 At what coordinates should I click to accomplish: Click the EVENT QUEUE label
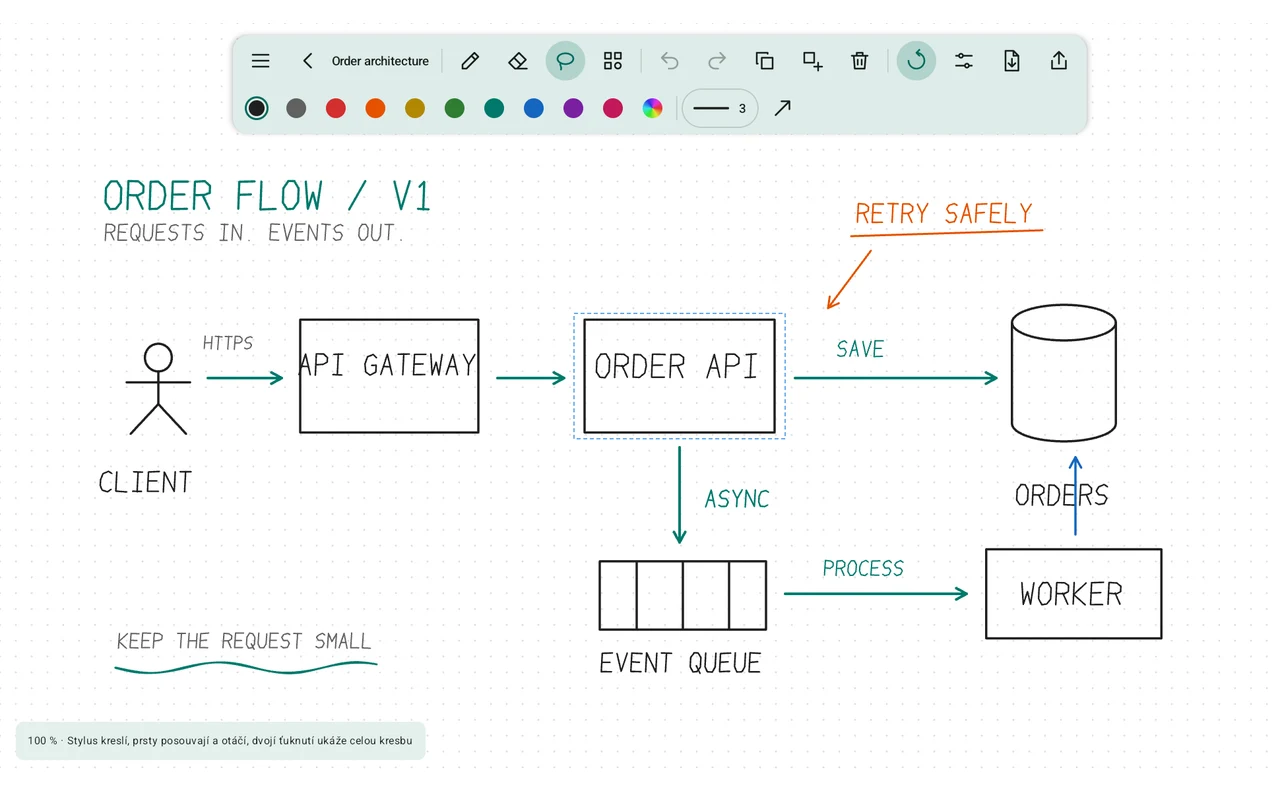click(x=680, y=663)
